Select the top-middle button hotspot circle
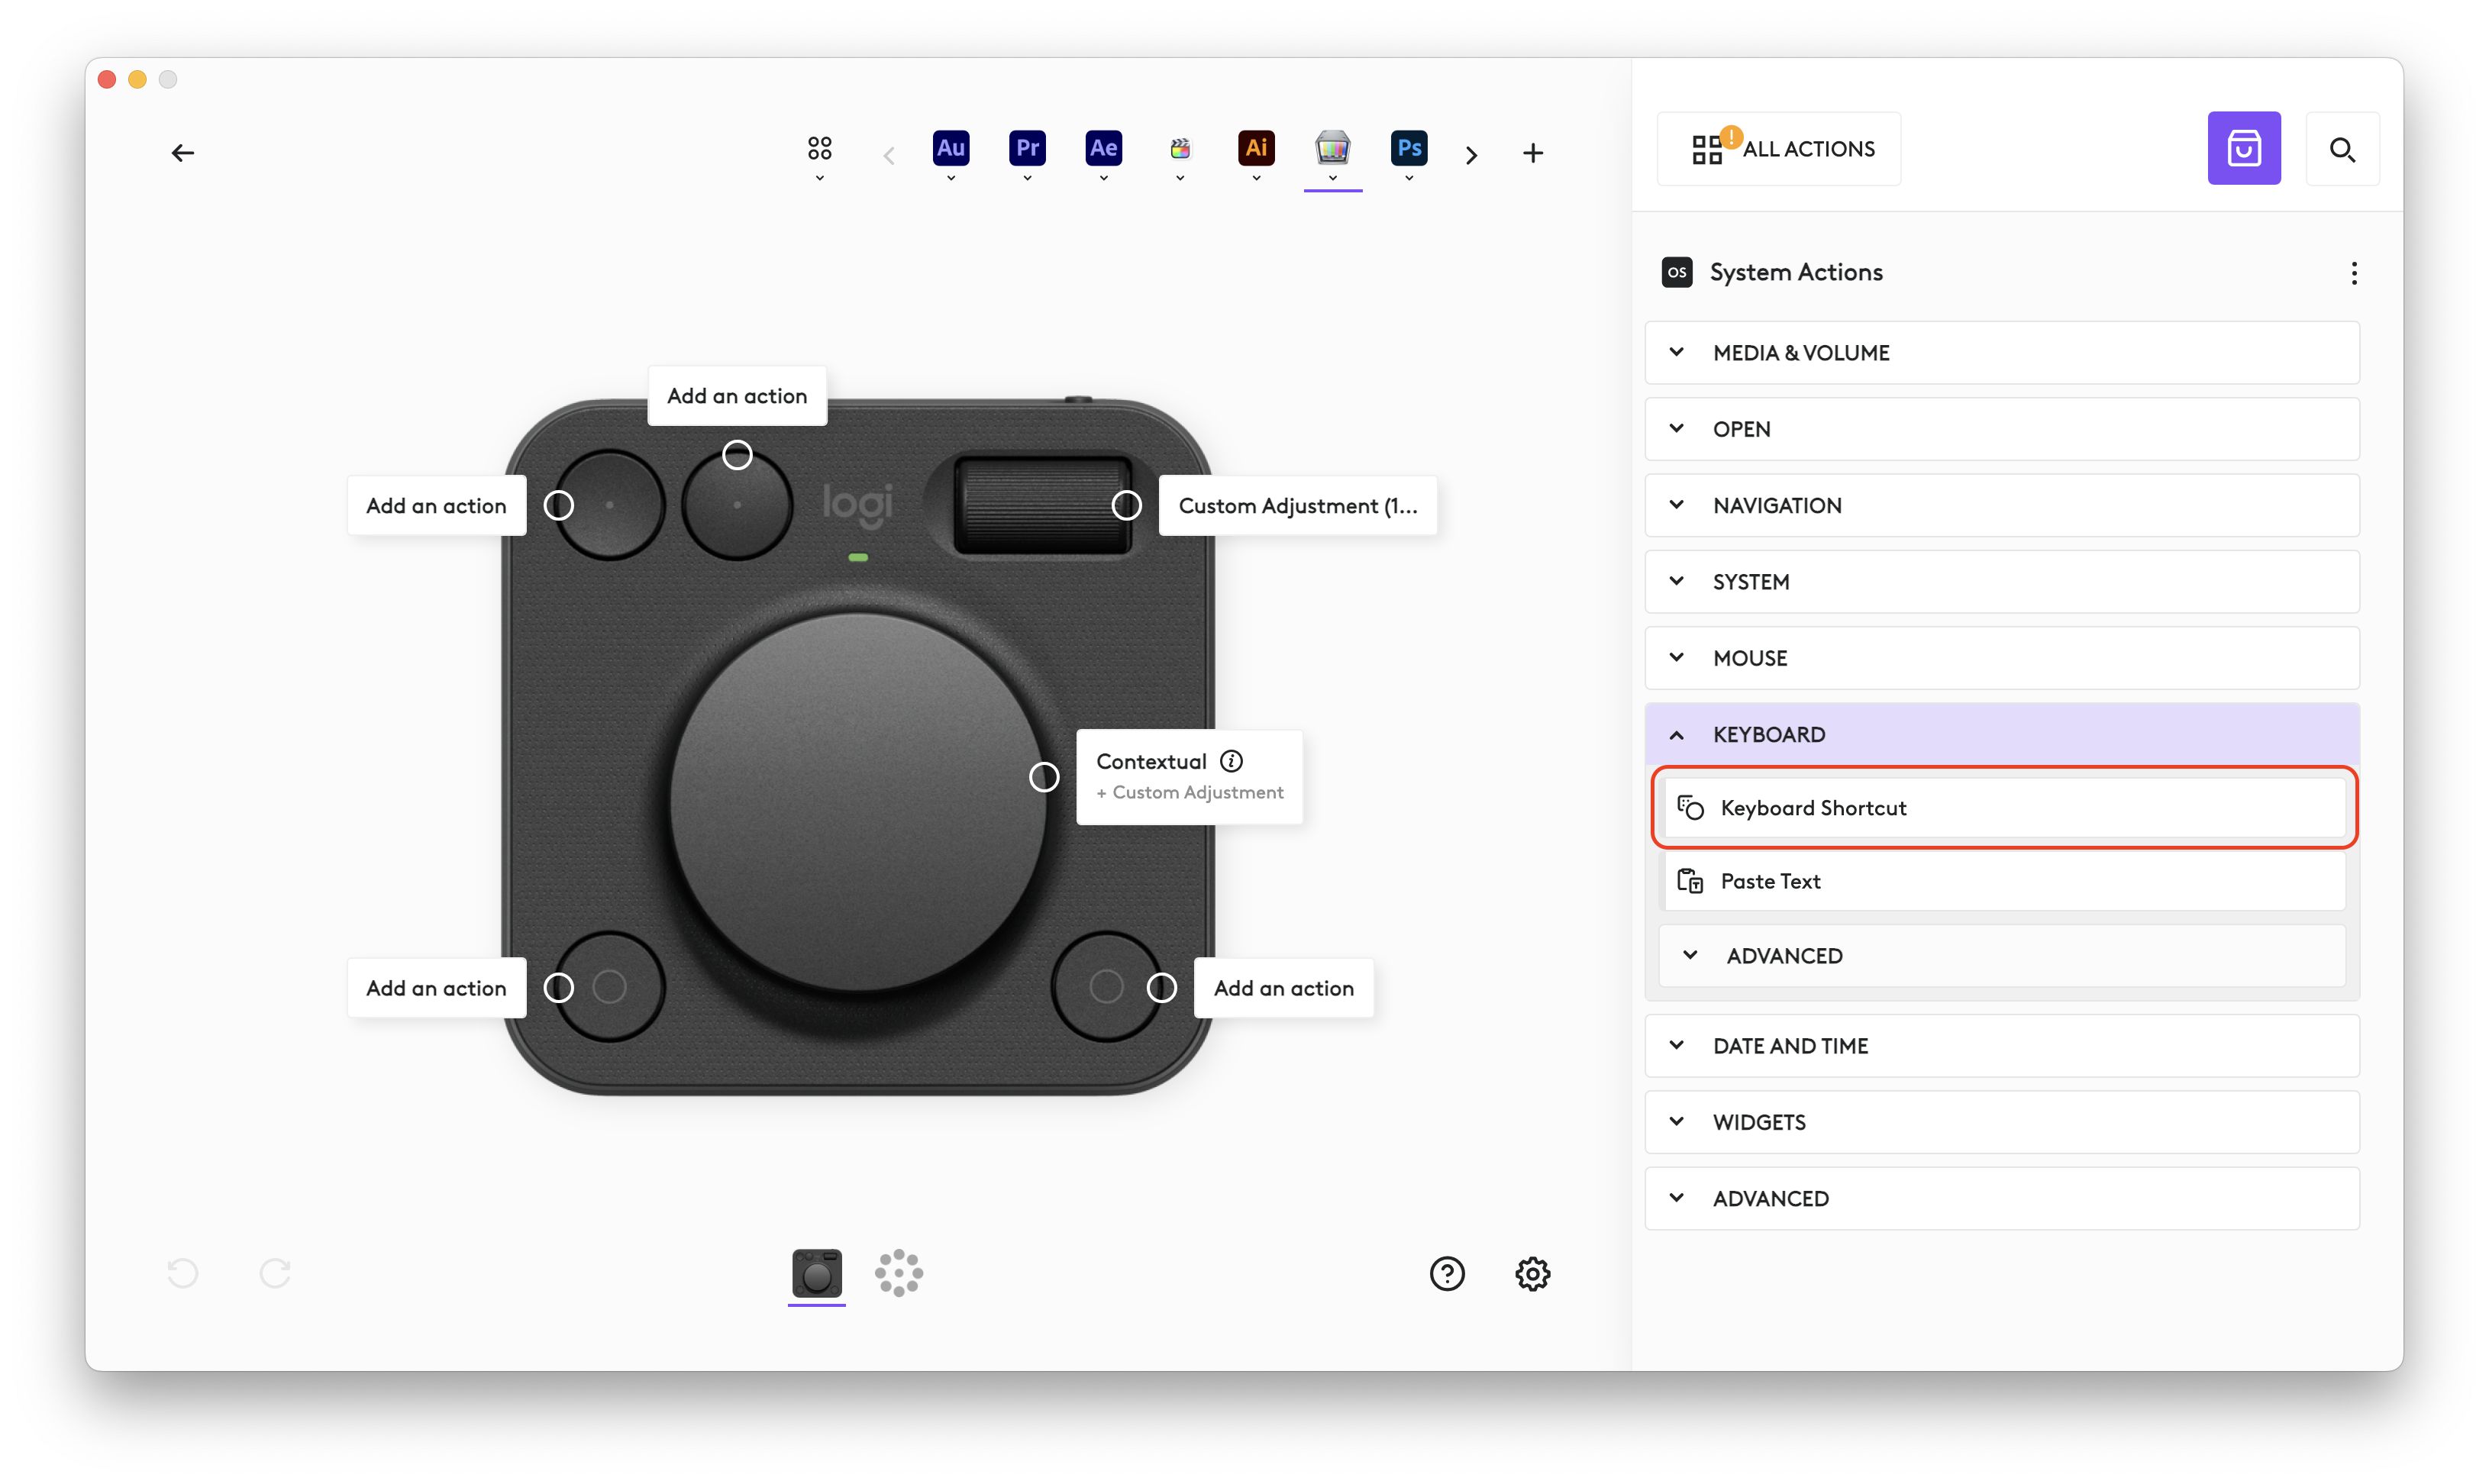 point(737,455)
